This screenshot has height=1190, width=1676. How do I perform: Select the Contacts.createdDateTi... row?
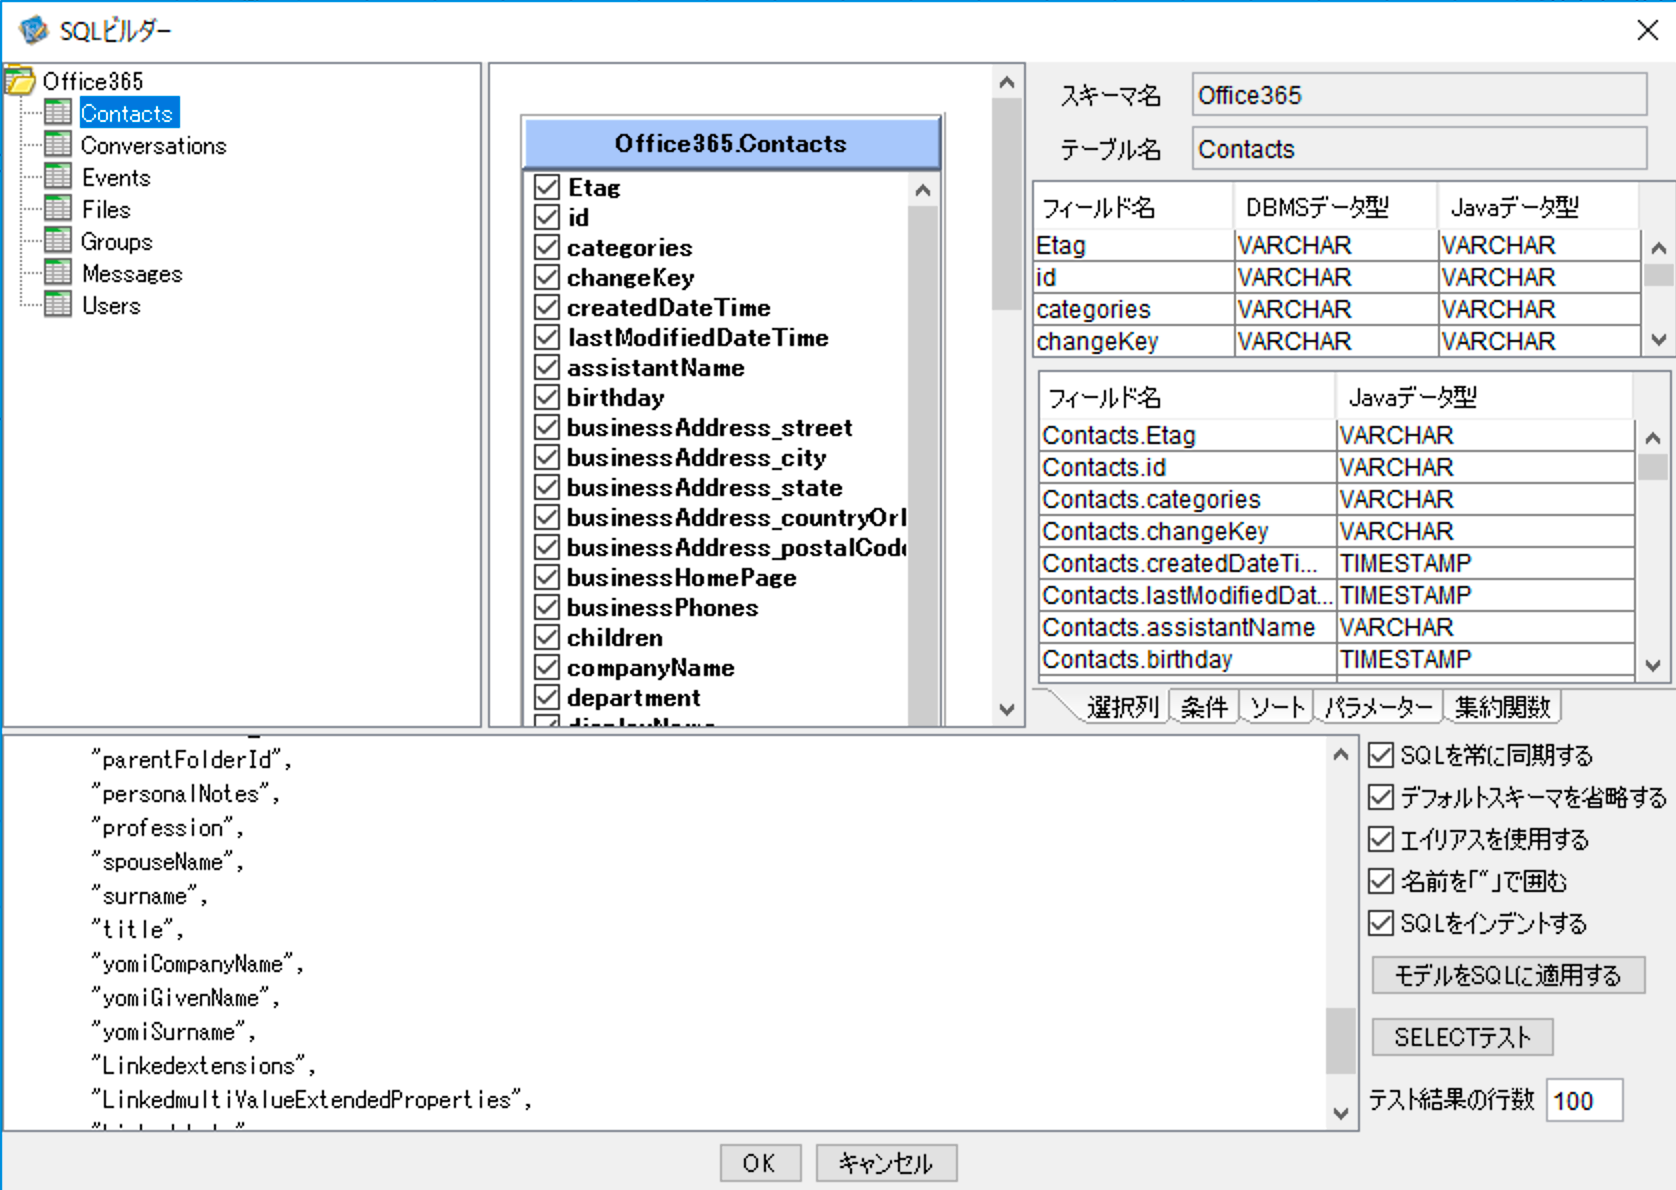(1337, 563)
